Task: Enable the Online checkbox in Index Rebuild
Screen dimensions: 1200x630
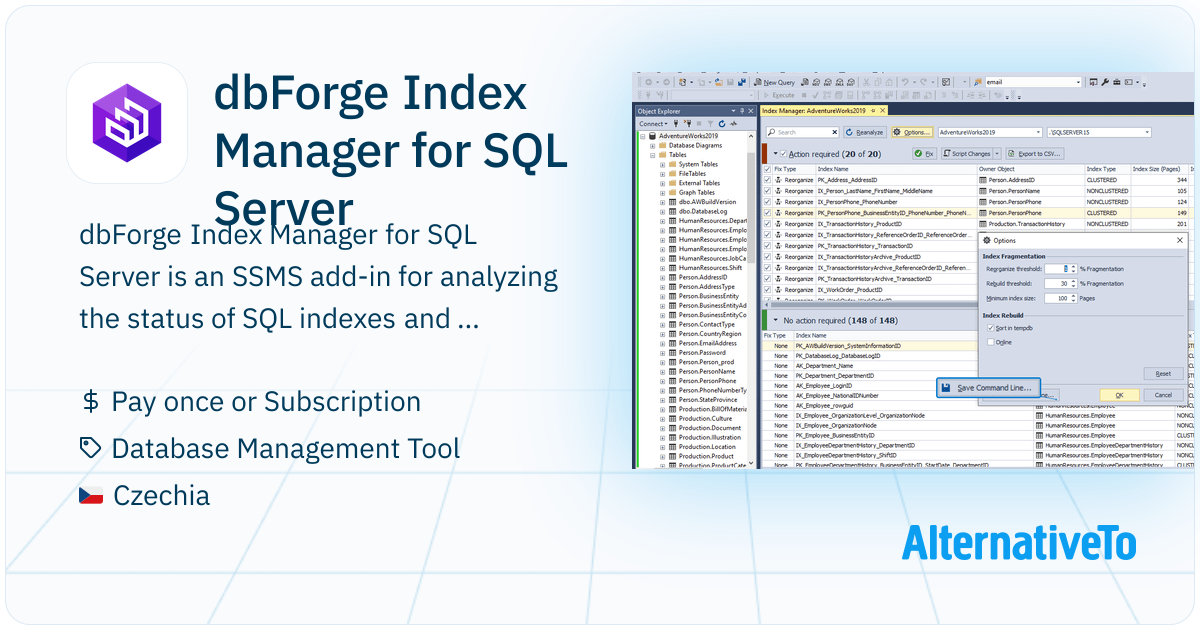Action: [990, 342]
